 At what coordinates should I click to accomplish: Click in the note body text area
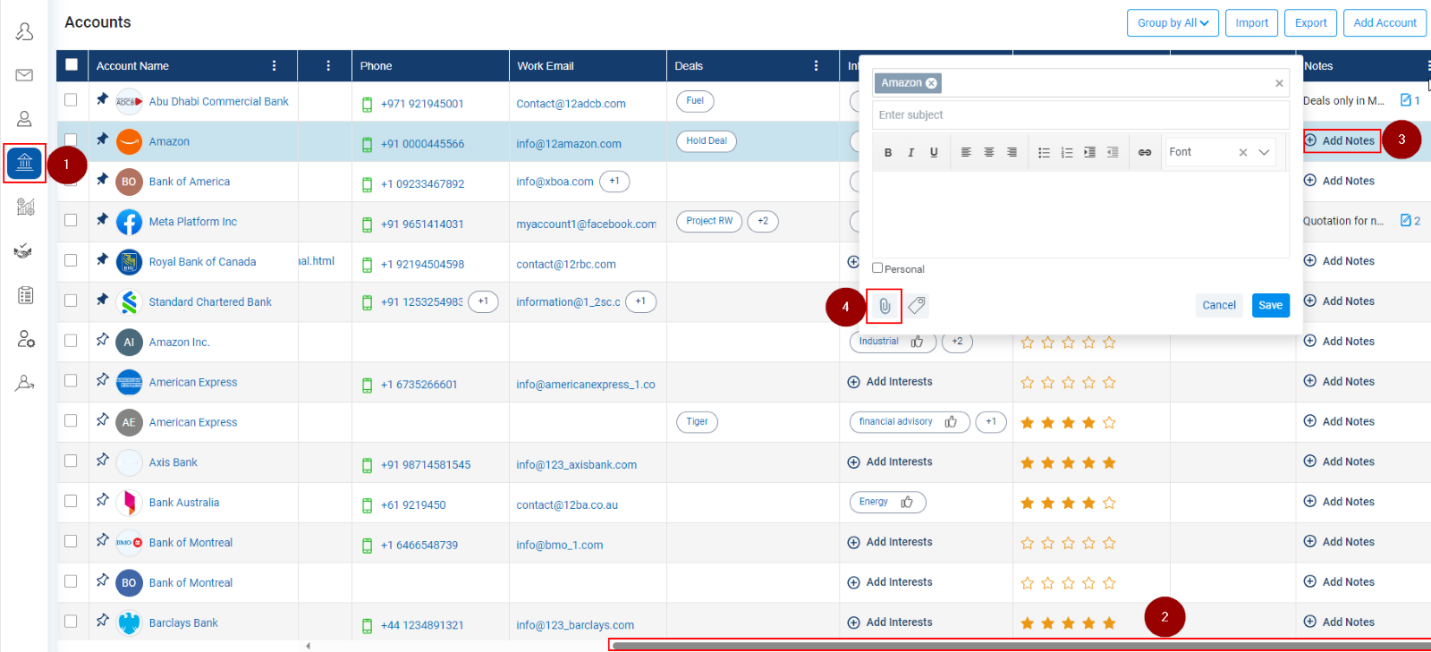coord(1080,214)
